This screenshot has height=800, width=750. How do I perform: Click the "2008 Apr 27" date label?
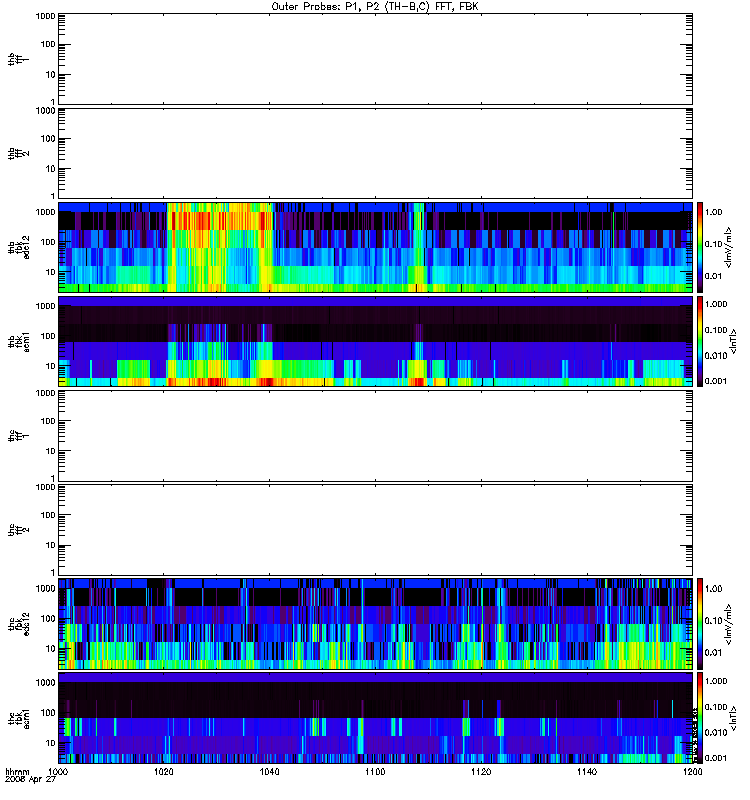coord(30,780)
